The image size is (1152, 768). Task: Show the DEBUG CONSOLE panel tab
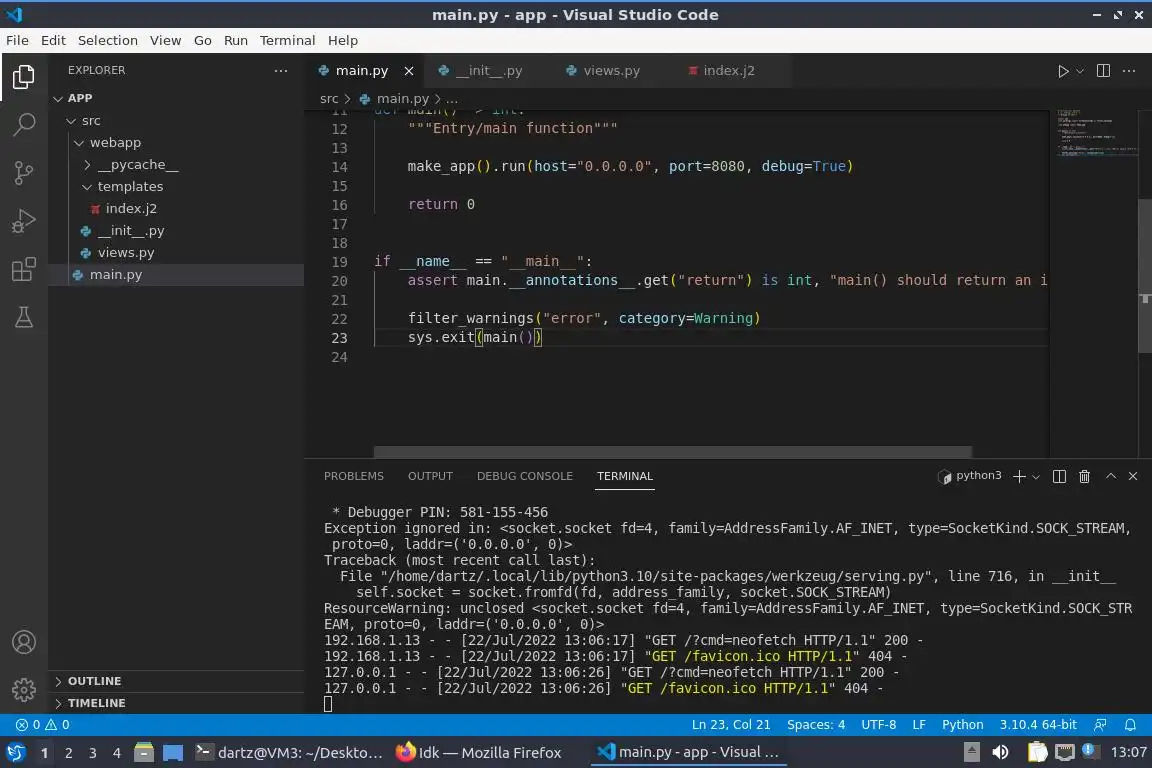[x=525, y=476]
